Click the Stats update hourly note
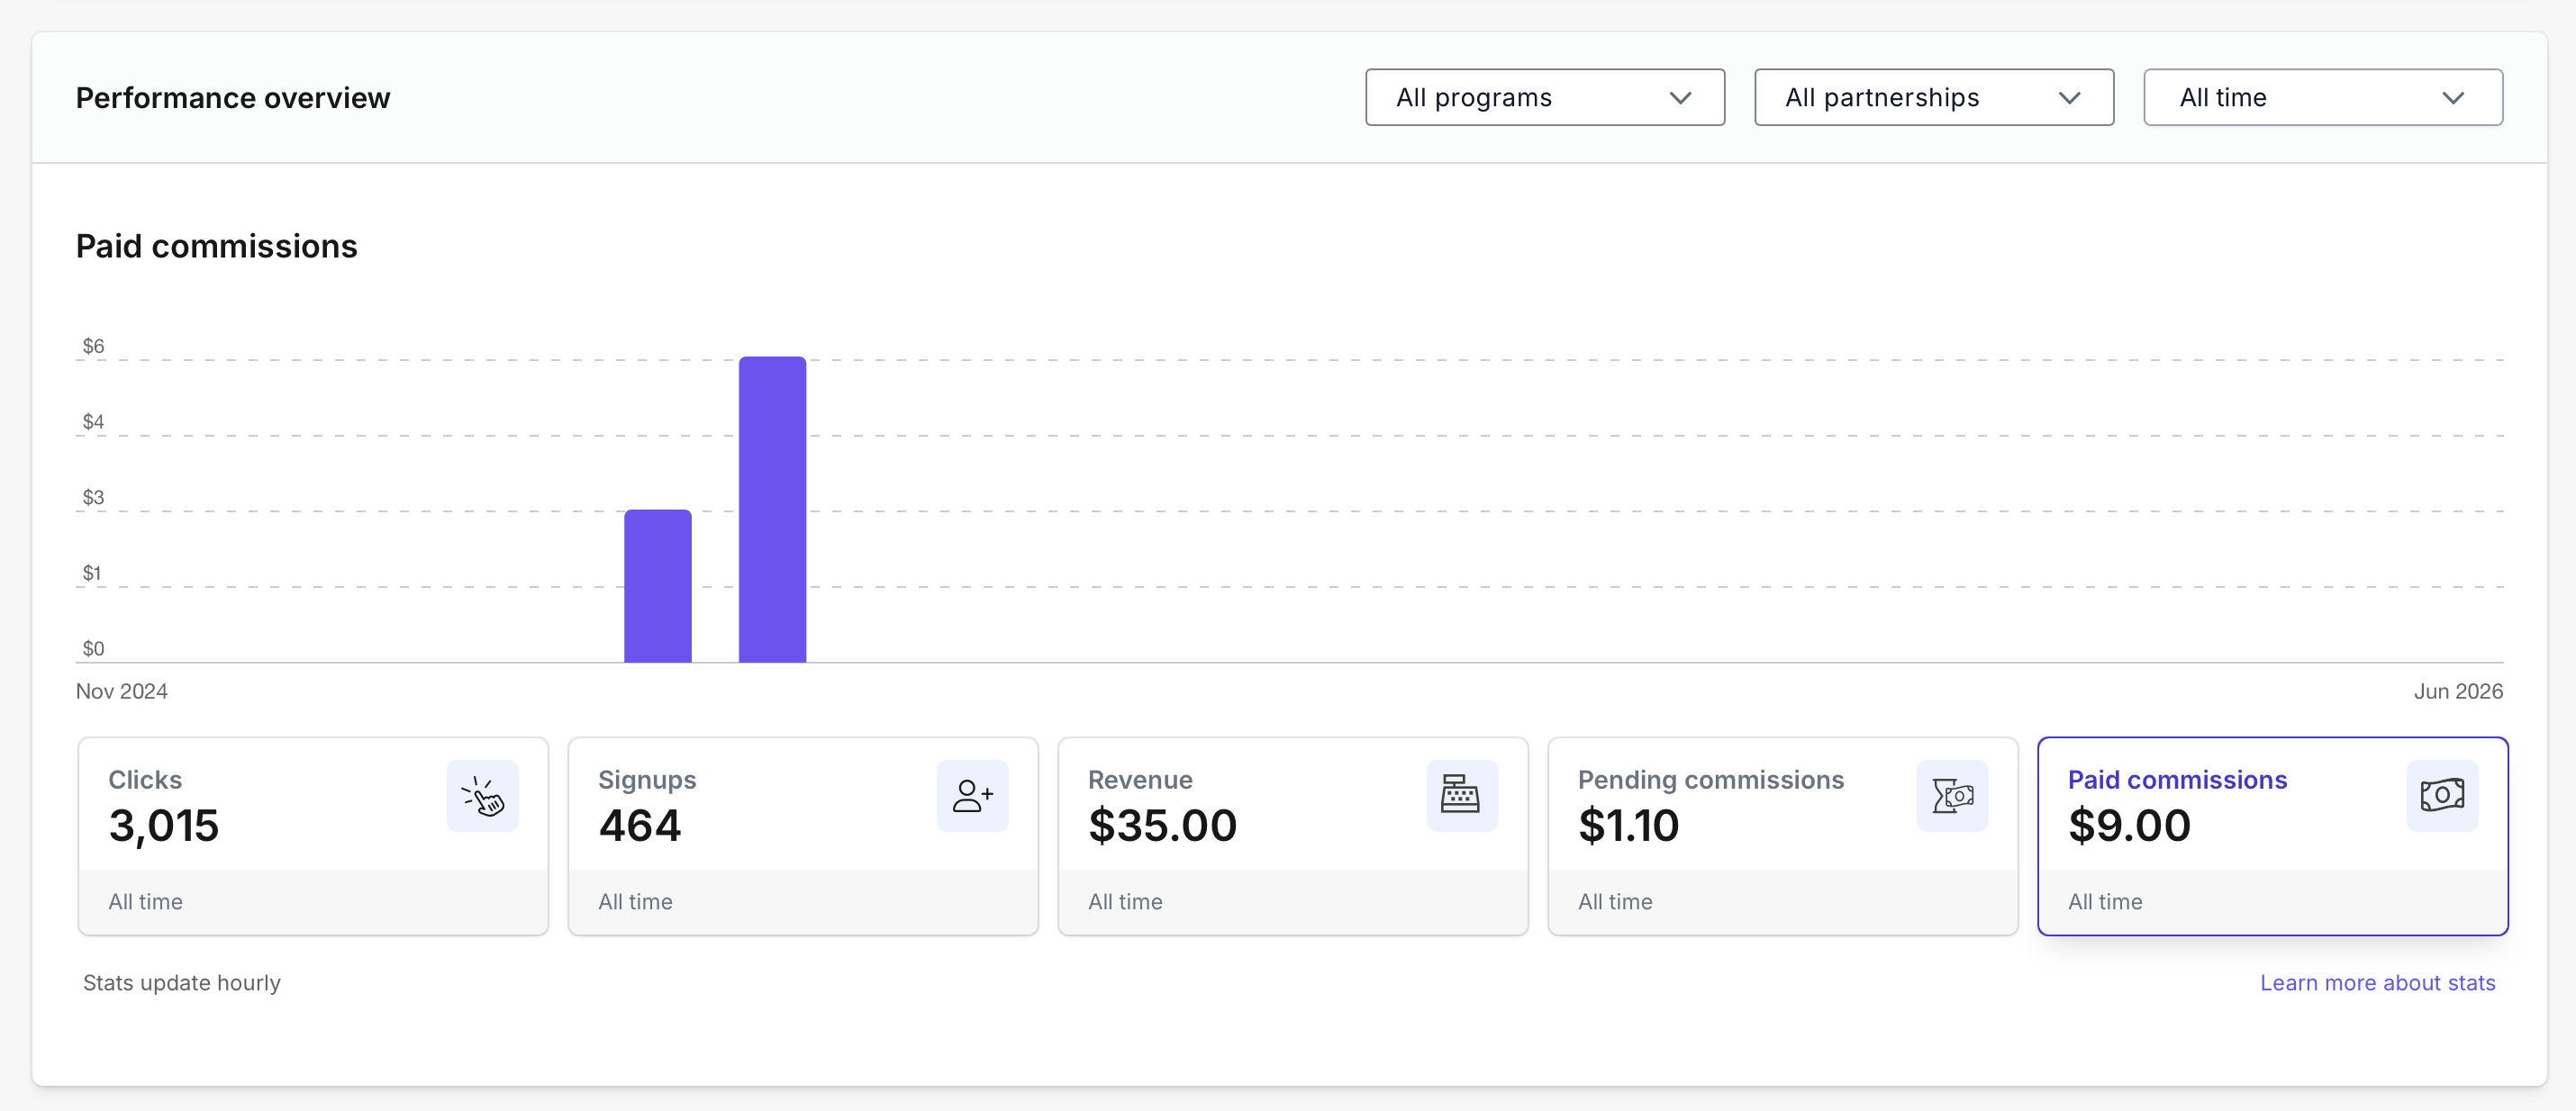This screenshot has height=1111, width=2576. point(182,983)
